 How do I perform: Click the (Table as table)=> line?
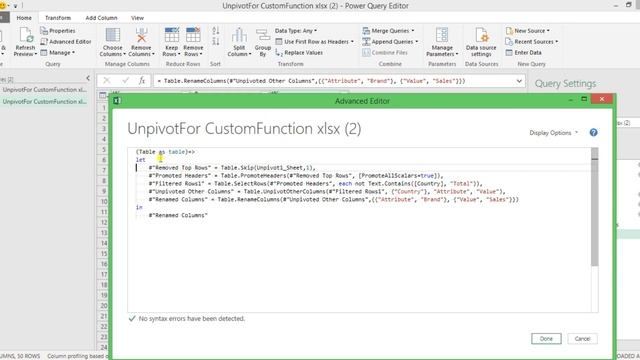coord(165,152)
